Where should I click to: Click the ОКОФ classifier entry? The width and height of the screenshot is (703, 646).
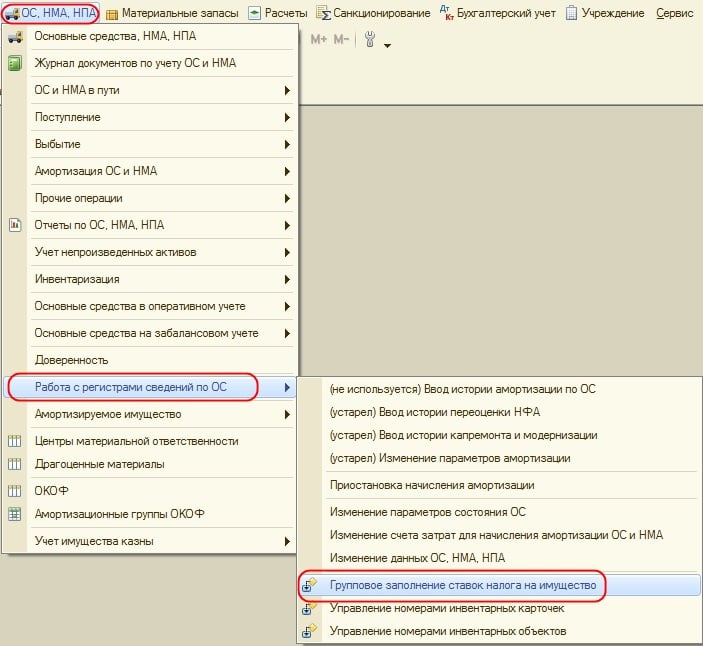point(51,491)
